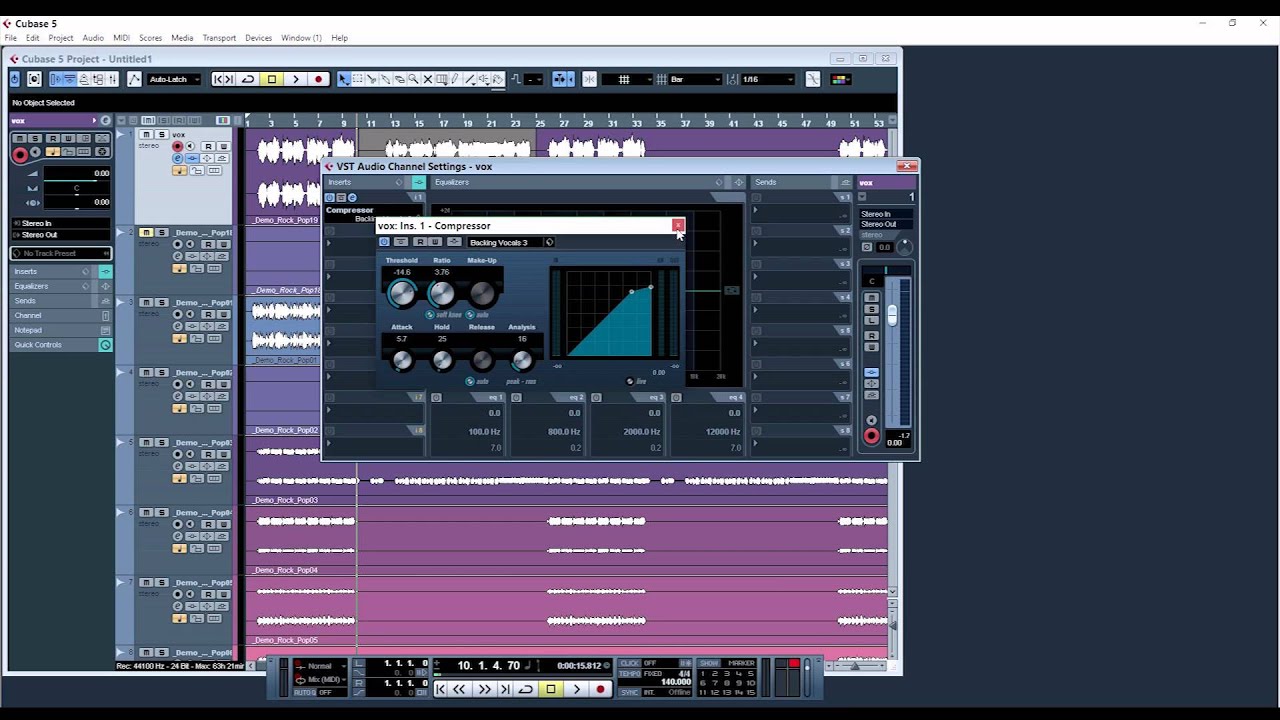
Task: Click the compressor Make-Up knob
Action: coord(481,293)
